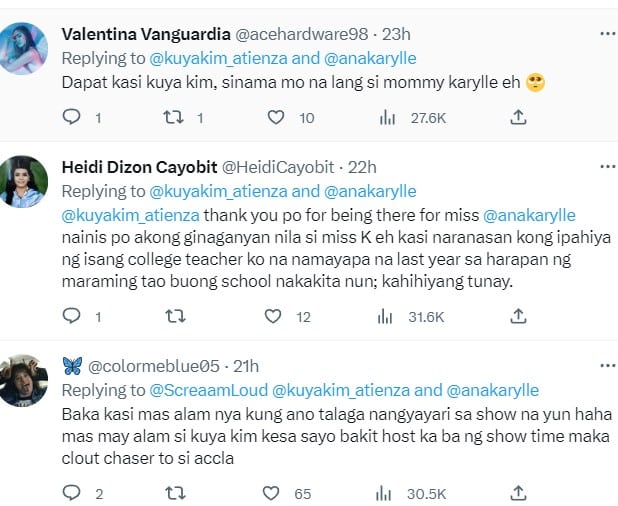The width and height of the screenshot is (618, 506).
Task: Share Valentina Vanguardia's tweet
Action: pos(518,118)
